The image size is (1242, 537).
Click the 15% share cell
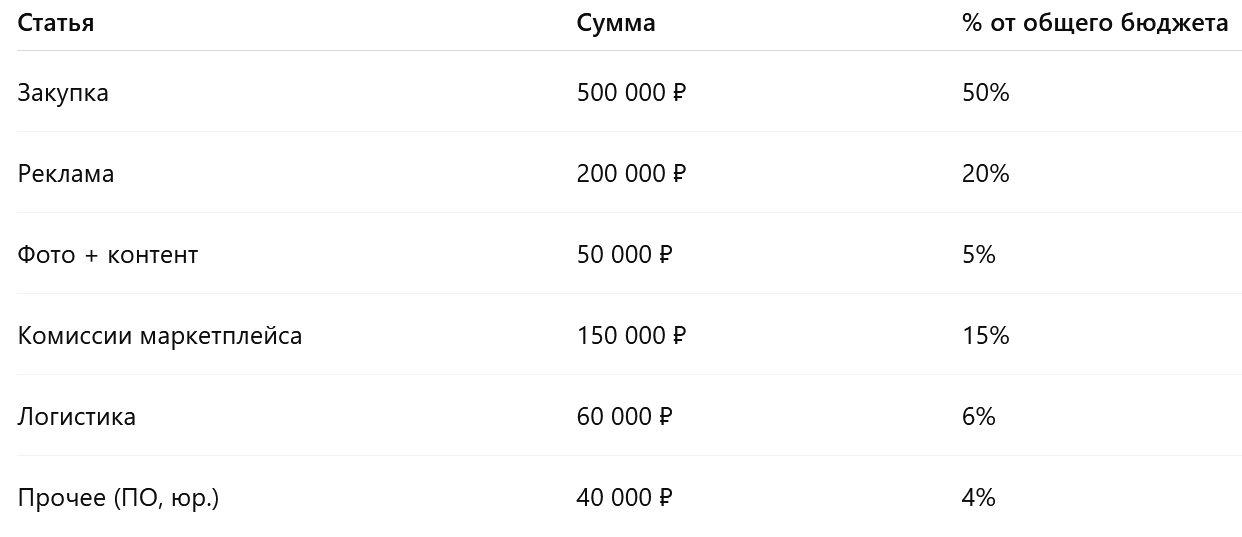(986, 336)
